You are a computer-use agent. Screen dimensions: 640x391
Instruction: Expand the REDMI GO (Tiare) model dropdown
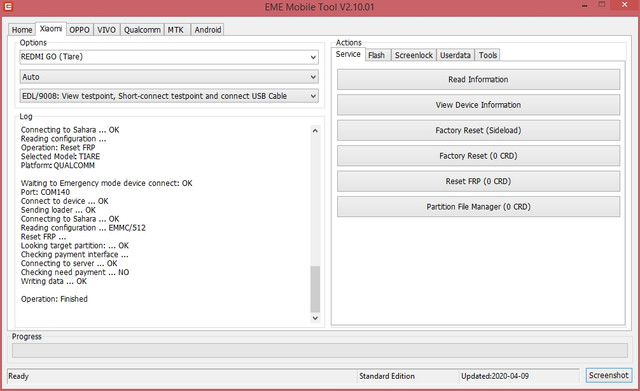coord(169,57)
